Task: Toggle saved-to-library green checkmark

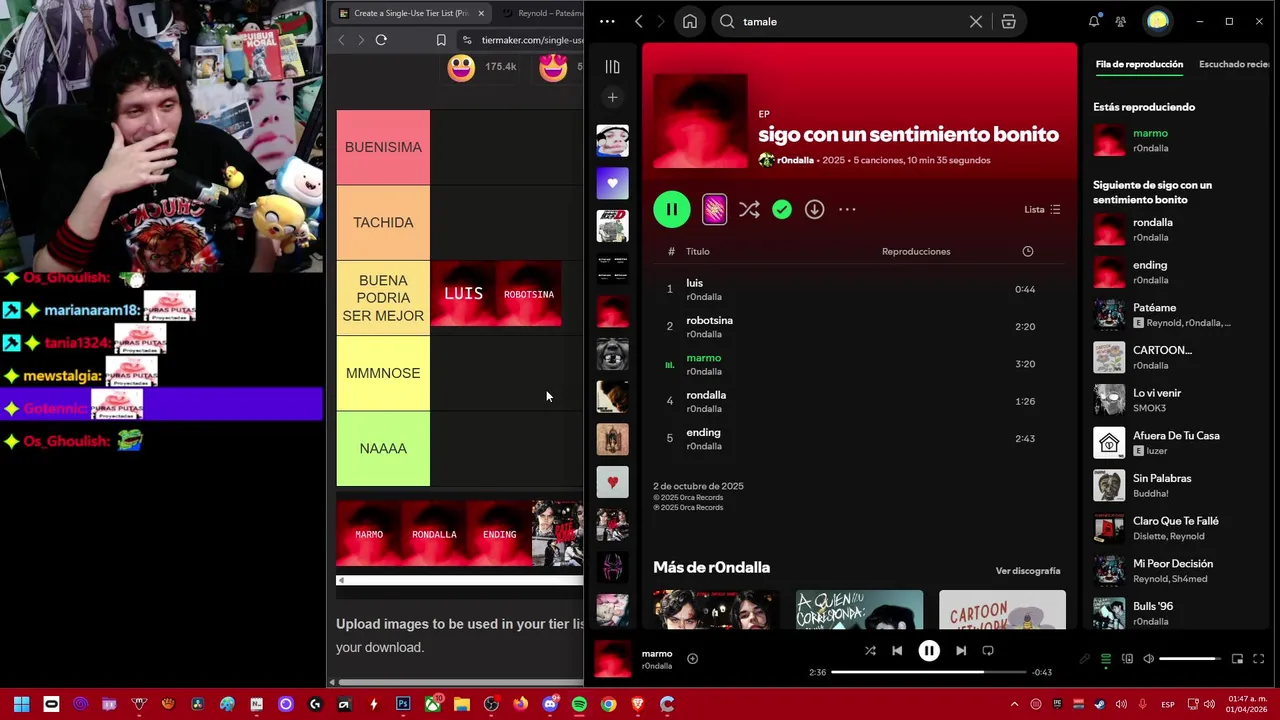Action: 782,209
